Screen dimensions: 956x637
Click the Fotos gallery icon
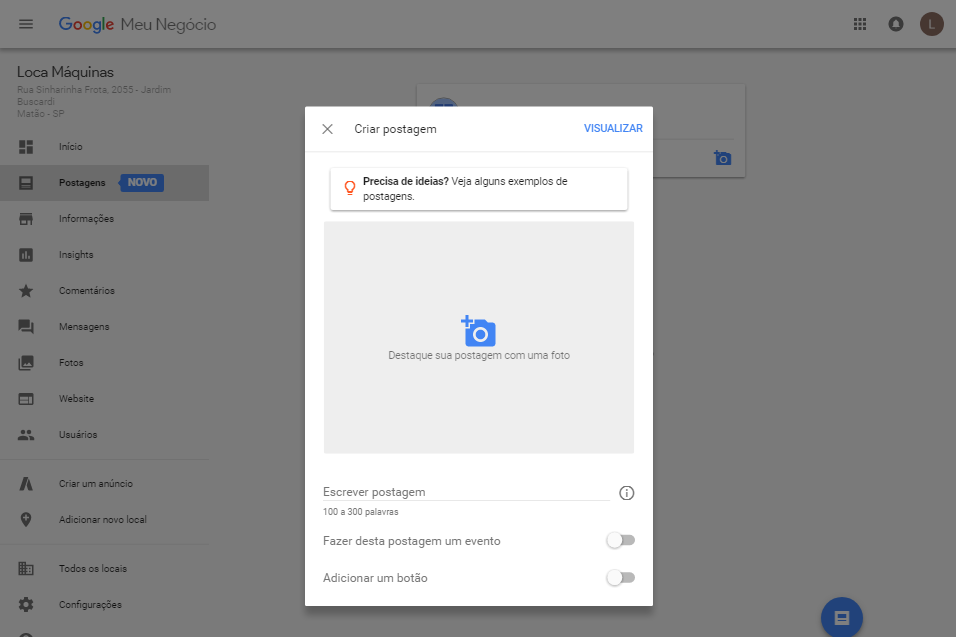(x=26, y=363)
